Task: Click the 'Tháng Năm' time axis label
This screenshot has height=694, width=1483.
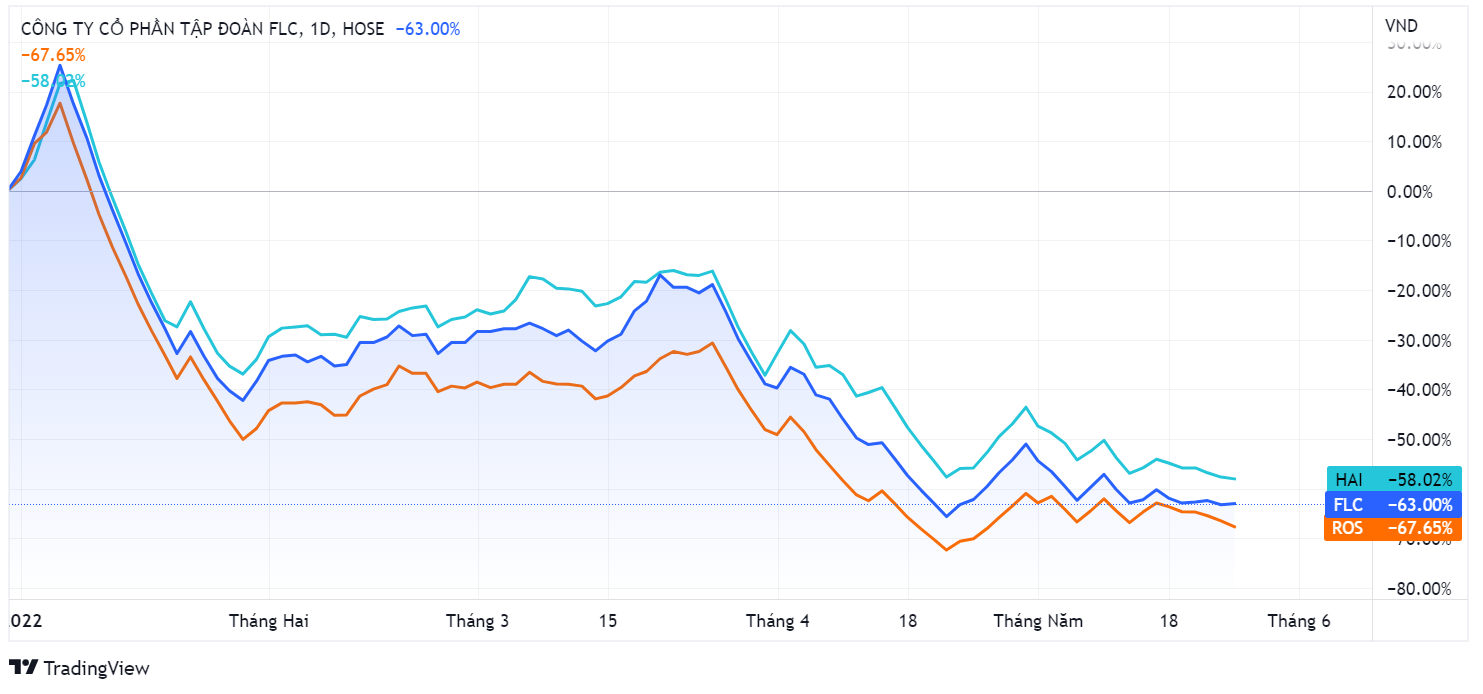Action: coord(1037,621)
